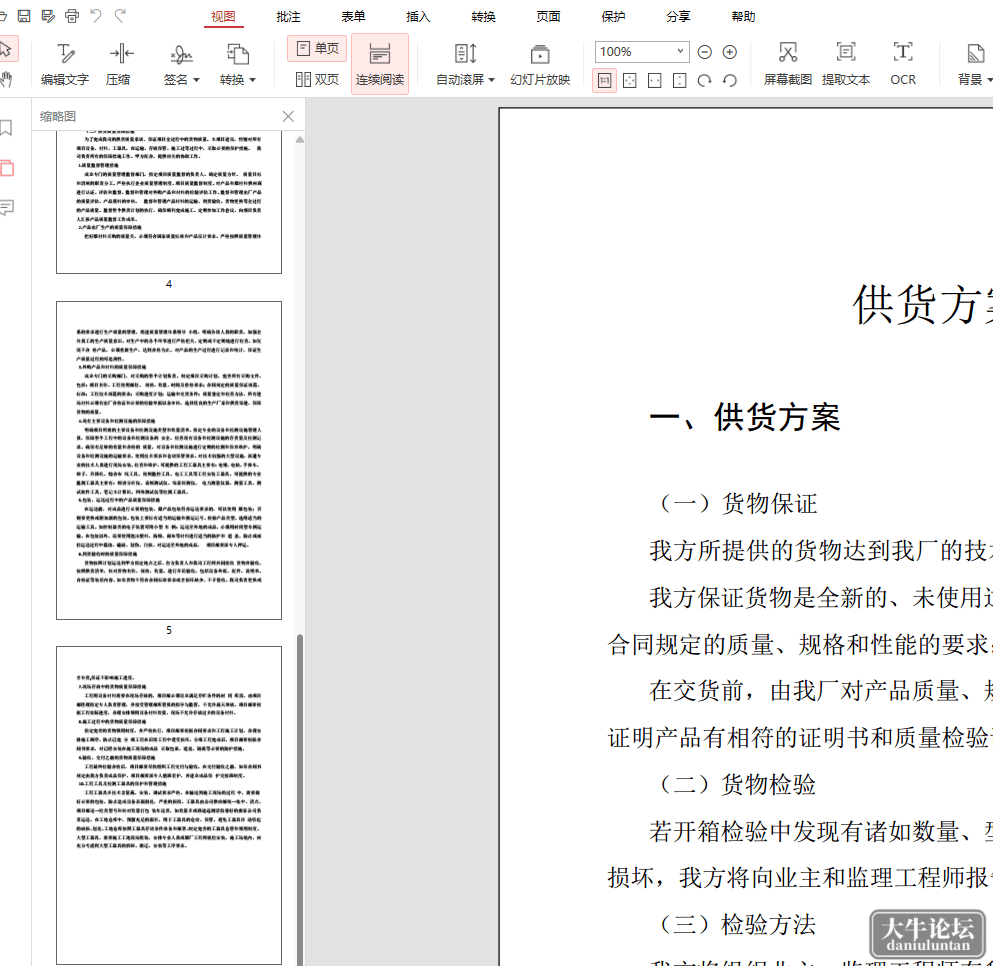Close the 缩略图 thumbnail panel
This screenshot has height=966, width=993.
click(288, 116)
